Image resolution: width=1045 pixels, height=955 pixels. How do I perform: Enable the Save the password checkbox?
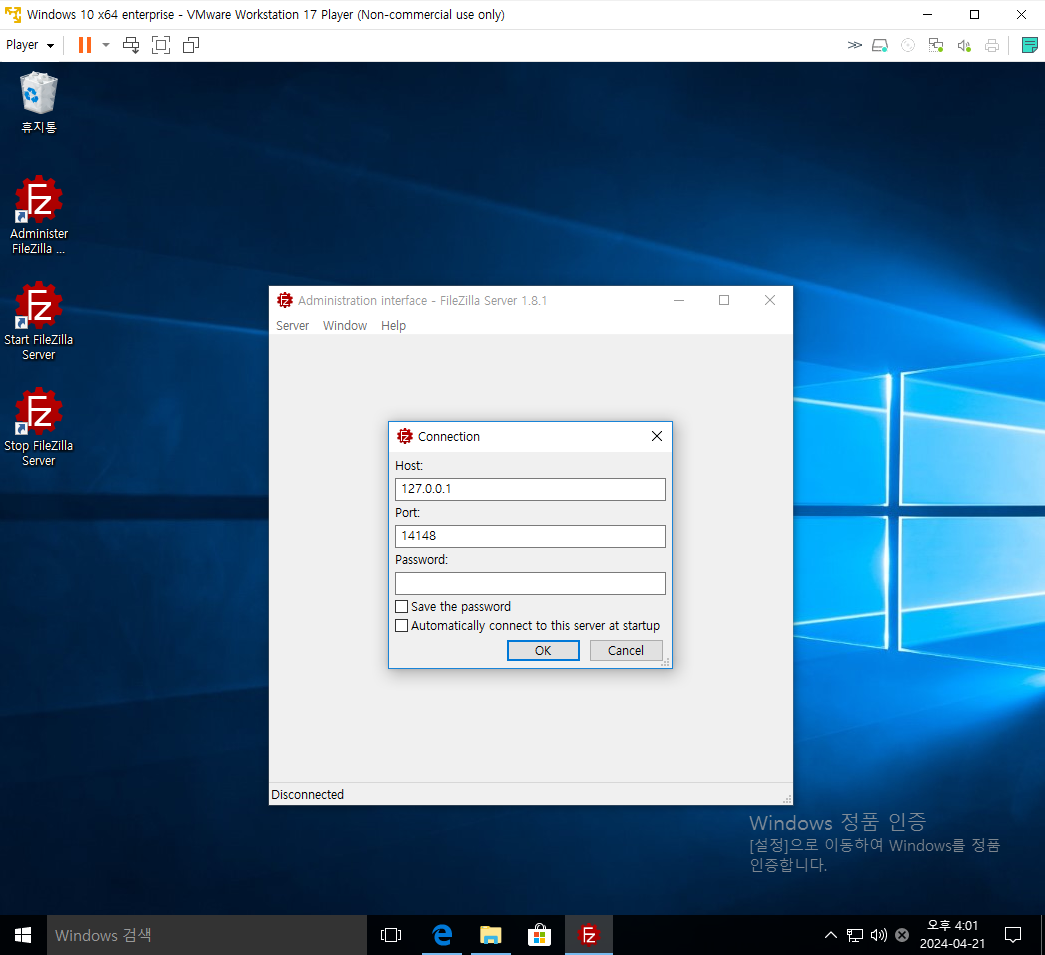tap(401, 606)
